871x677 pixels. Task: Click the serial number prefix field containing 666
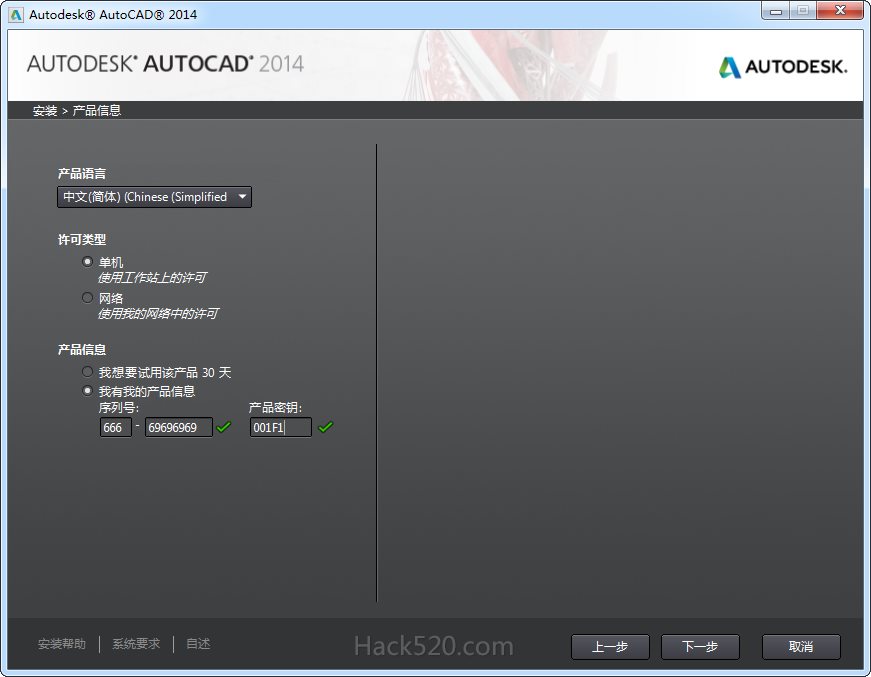pyautogui.click(x=115, y=428)
